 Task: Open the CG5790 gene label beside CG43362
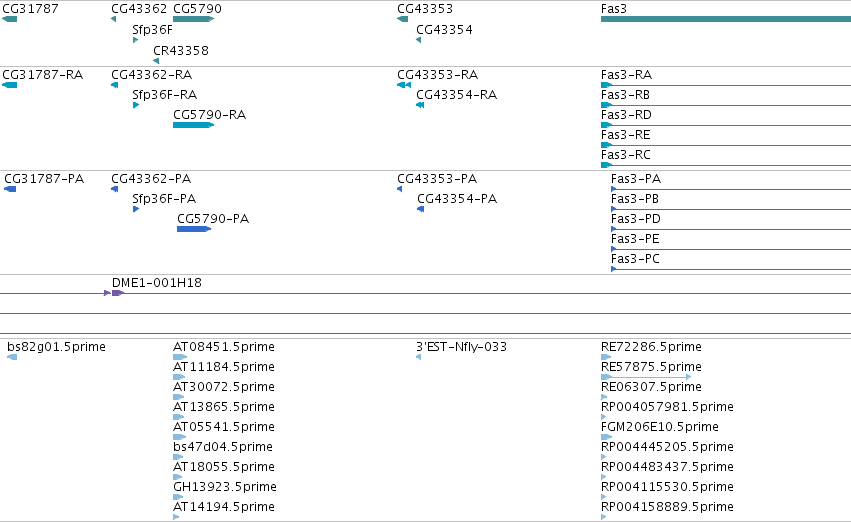(198, 9)
